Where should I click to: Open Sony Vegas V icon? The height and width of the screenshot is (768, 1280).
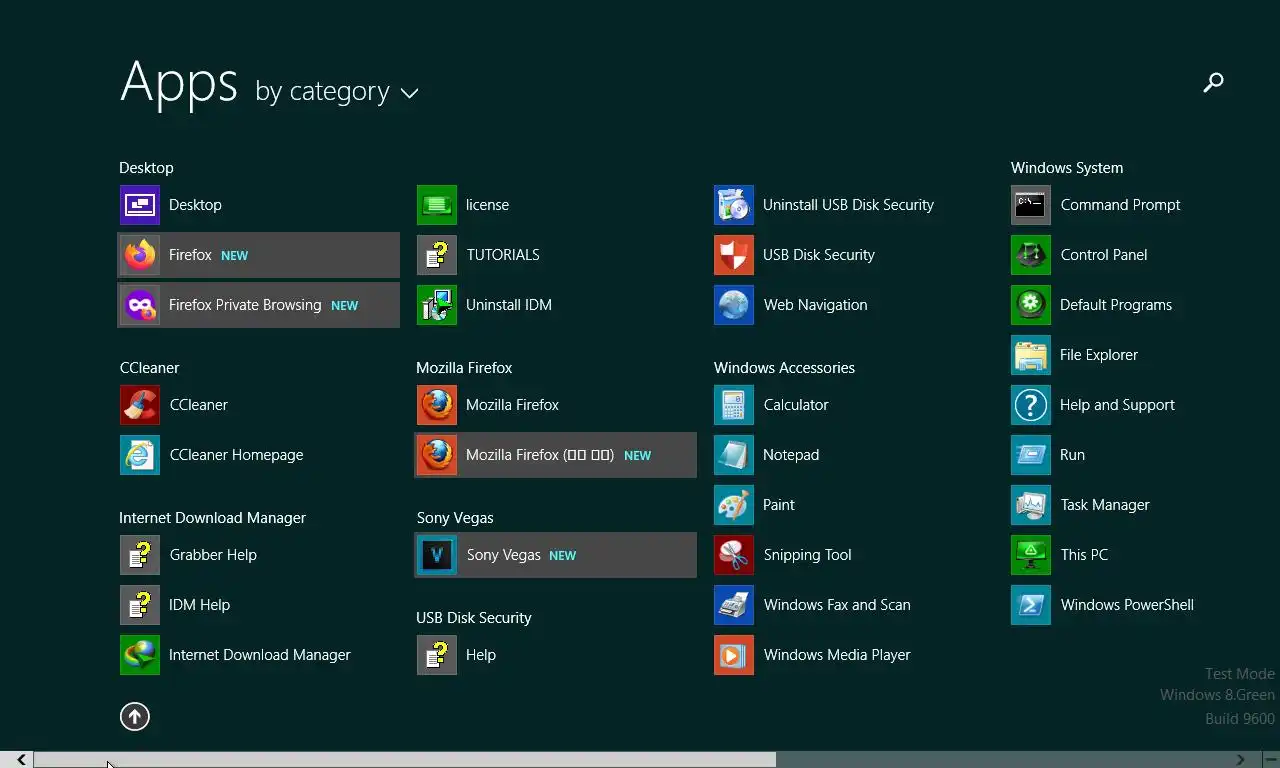pyautogui.click(x=437, y=555)
